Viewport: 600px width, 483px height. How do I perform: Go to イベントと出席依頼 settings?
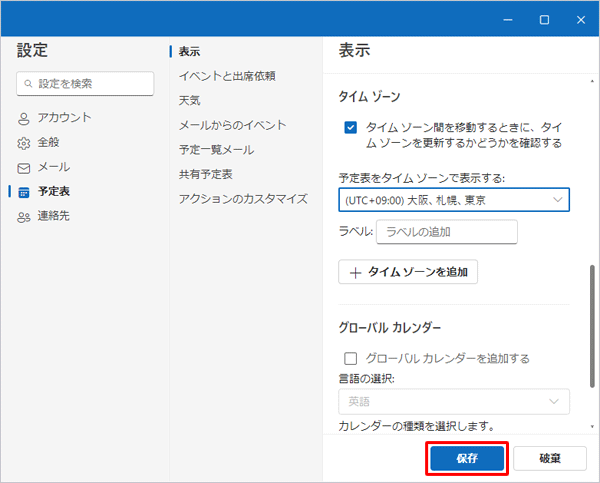pos(227,76)
